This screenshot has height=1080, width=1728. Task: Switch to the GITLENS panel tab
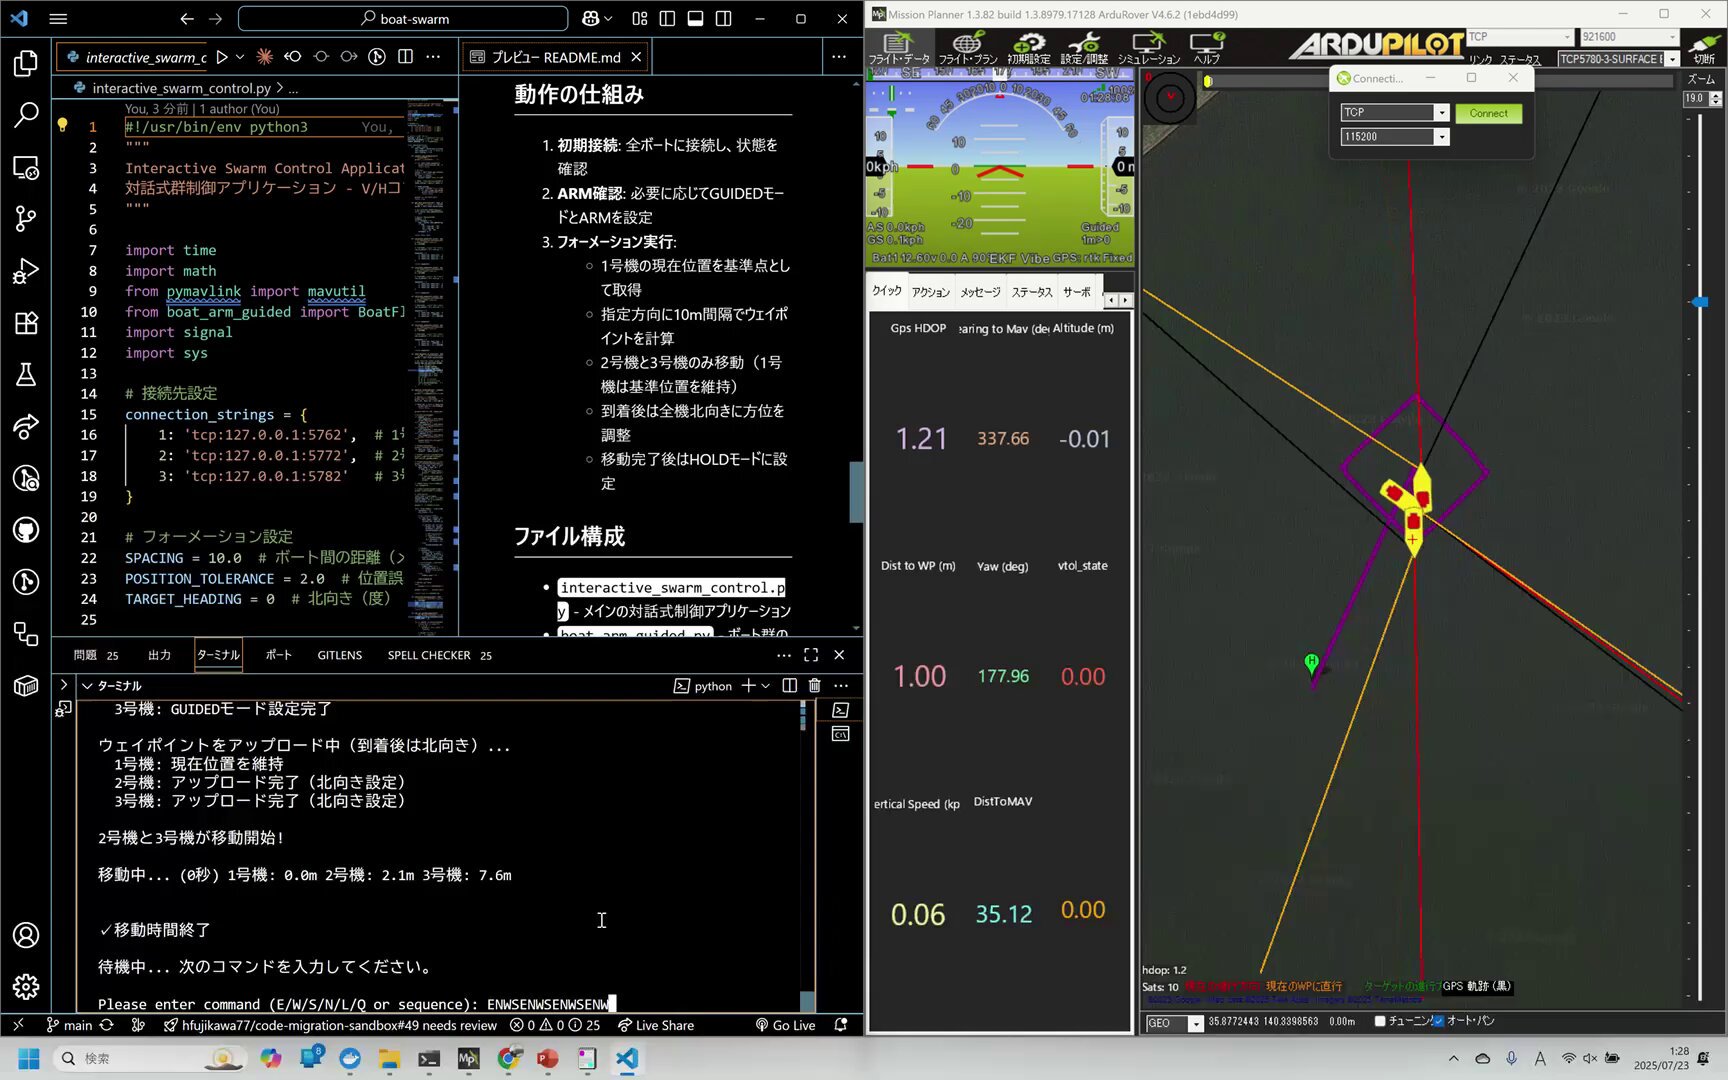340,655
